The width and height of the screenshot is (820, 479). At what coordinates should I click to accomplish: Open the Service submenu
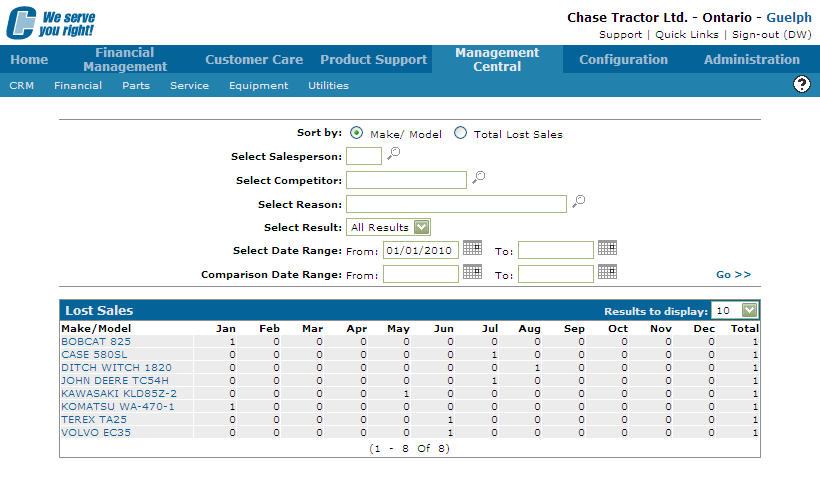189,85
